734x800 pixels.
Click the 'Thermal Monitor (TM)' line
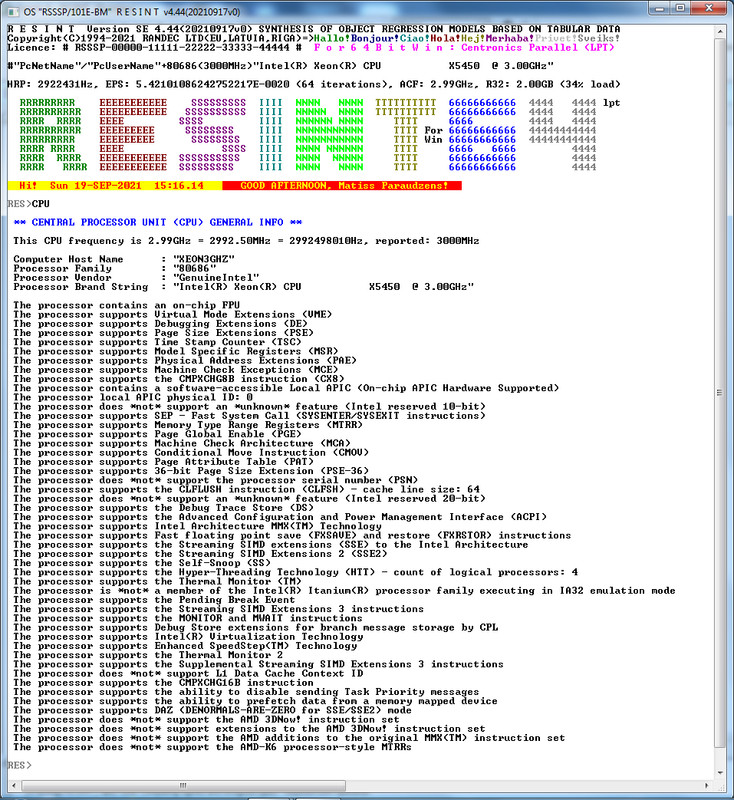tap(157, 581)
